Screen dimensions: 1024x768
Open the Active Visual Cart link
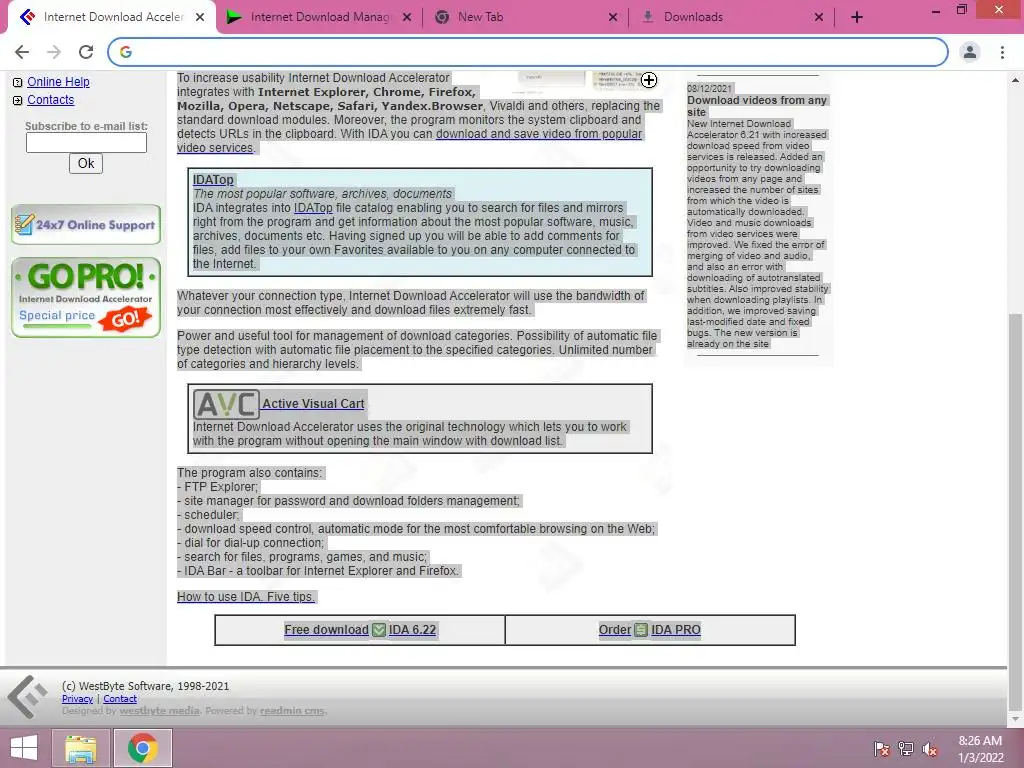313,404
